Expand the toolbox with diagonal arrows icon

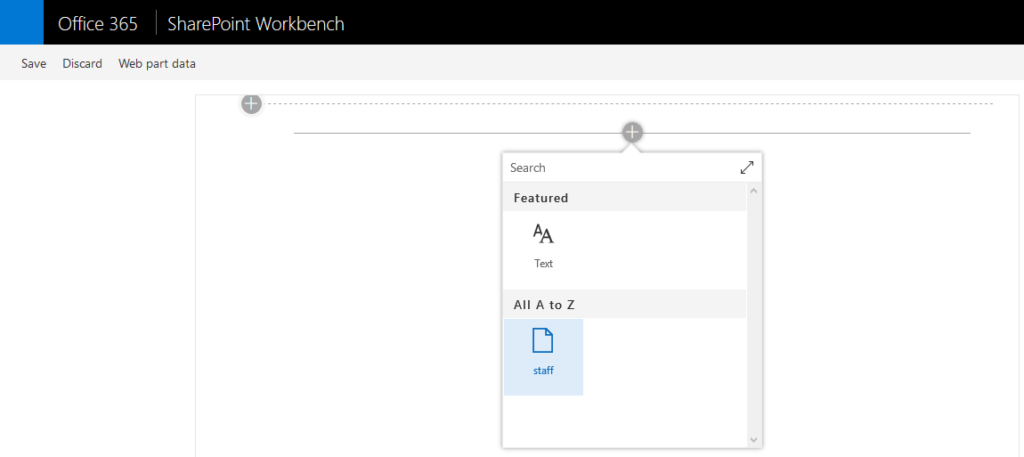[x=747, y=168]
